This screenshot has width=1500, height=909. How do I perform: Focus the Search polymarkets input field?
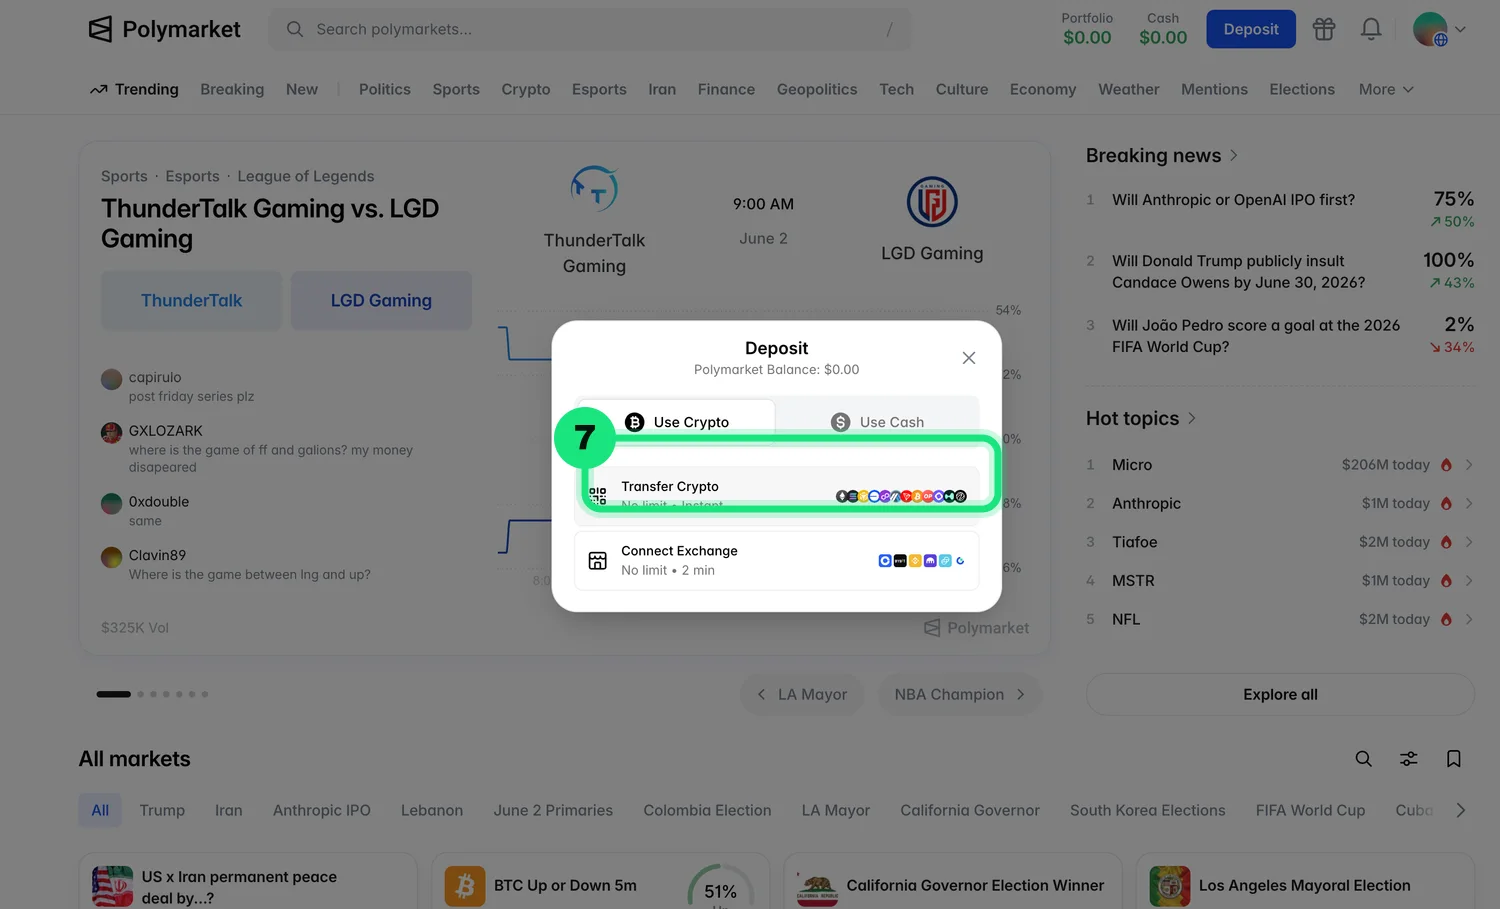[x=590, y=29]
